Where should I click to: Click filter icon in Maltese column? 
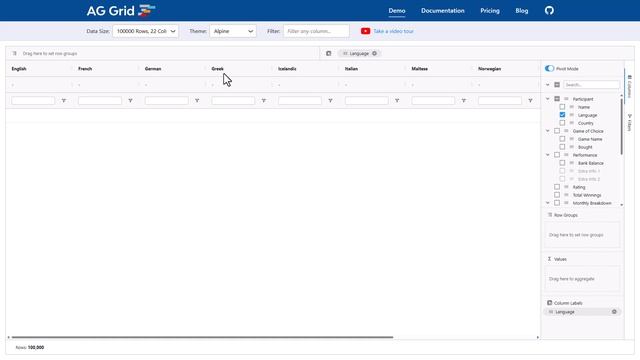click(464, 100)
